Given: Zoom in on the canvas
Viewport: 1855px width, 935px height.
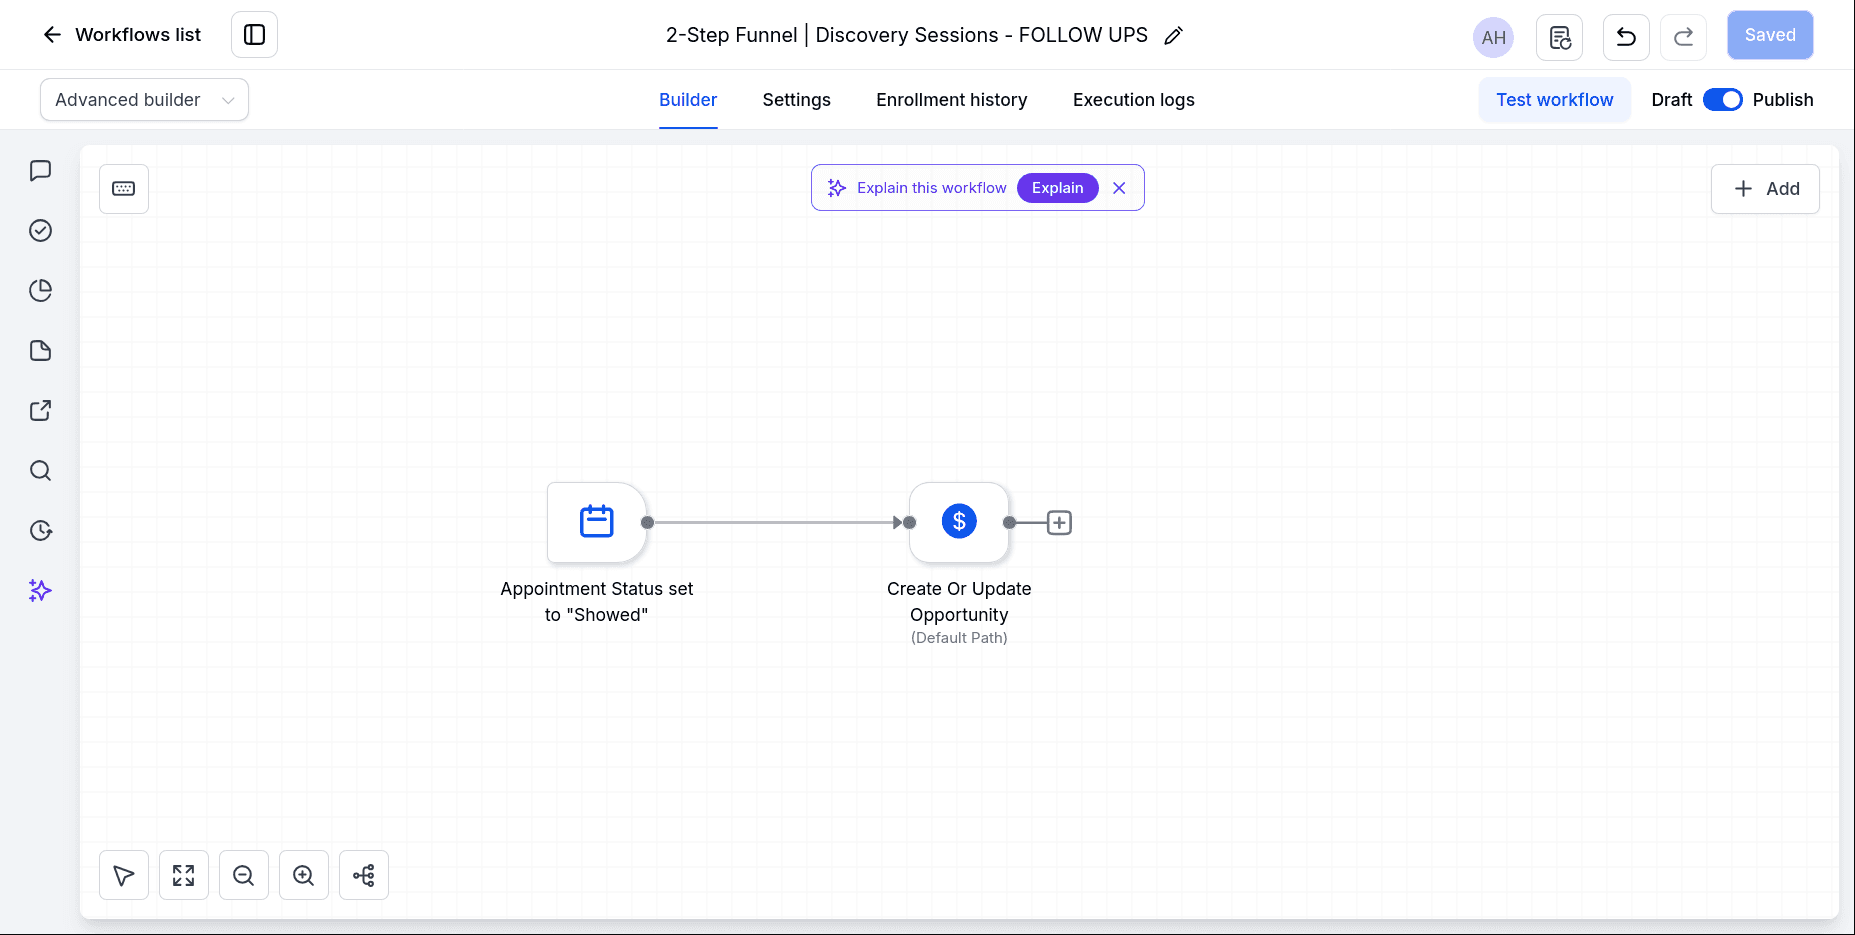Looking at the screenshot, I should tap(304, 876).
